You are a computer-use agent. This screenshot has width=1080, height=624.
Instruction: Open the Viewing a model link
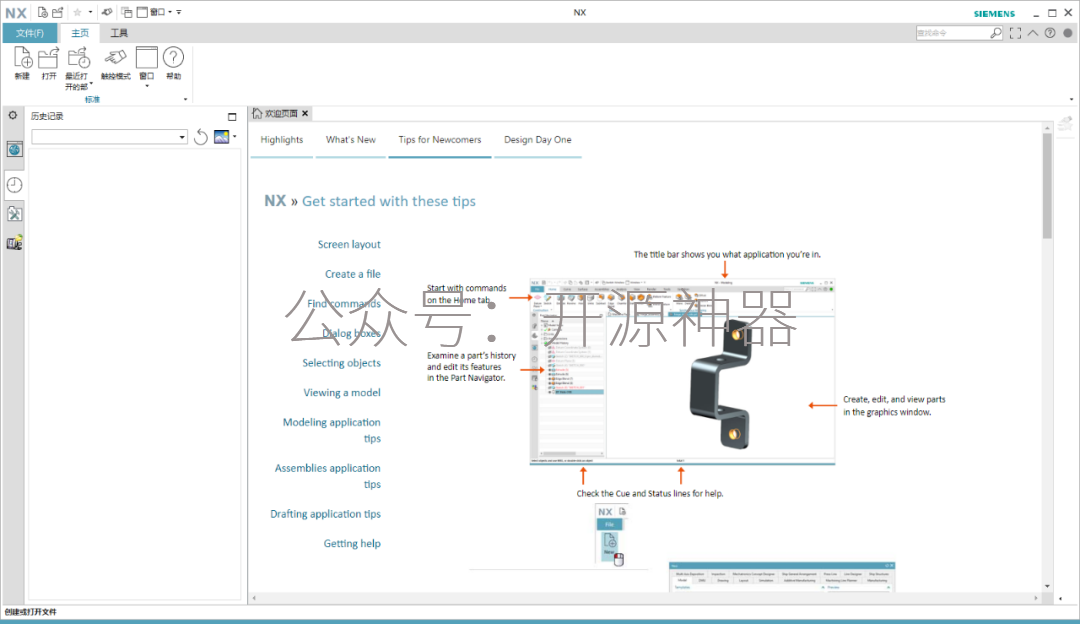[342, 393]
